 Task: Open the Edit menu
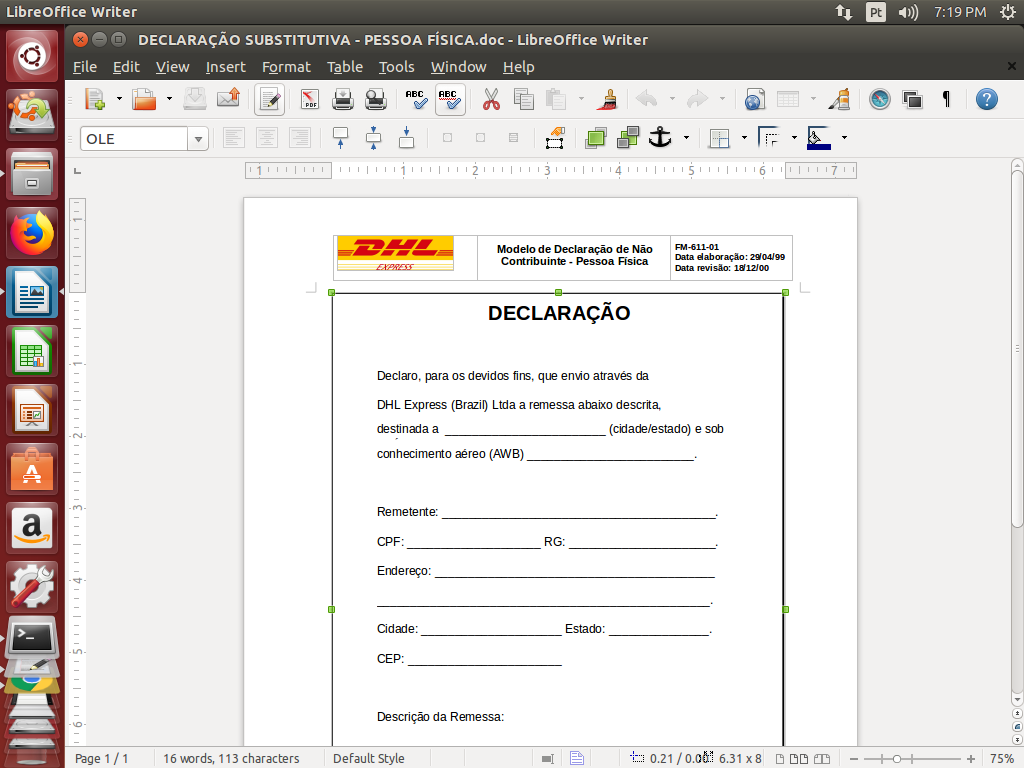[126, 67]
